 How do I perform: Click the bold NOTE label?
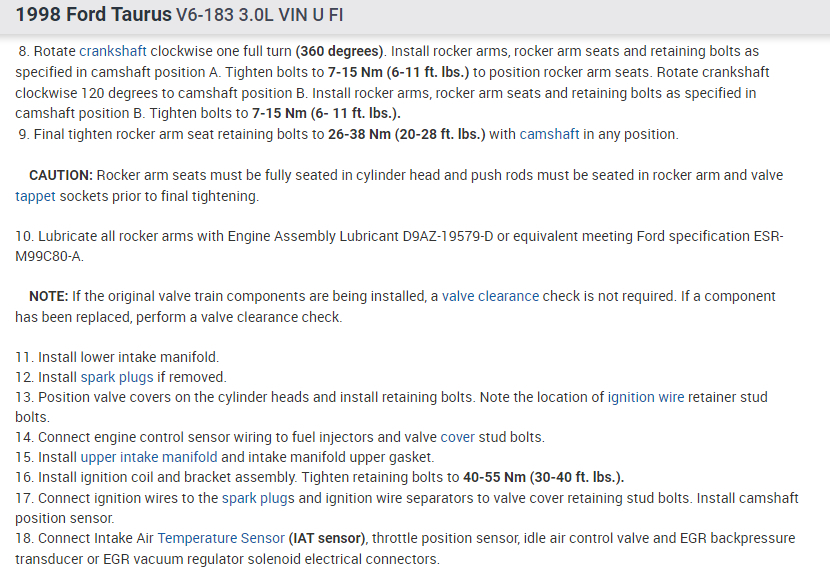[x=48, y=296]
